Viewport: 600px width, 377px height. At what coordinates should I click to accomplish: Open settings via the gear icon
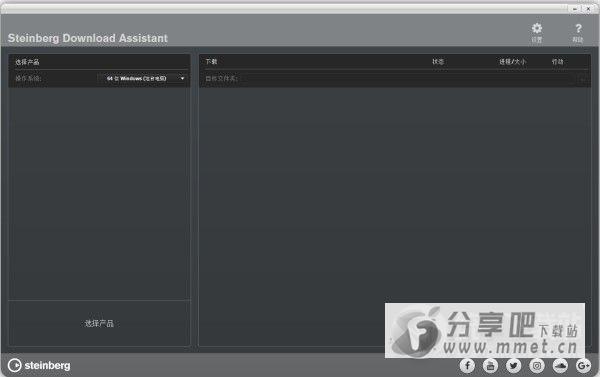coord(537,28)
